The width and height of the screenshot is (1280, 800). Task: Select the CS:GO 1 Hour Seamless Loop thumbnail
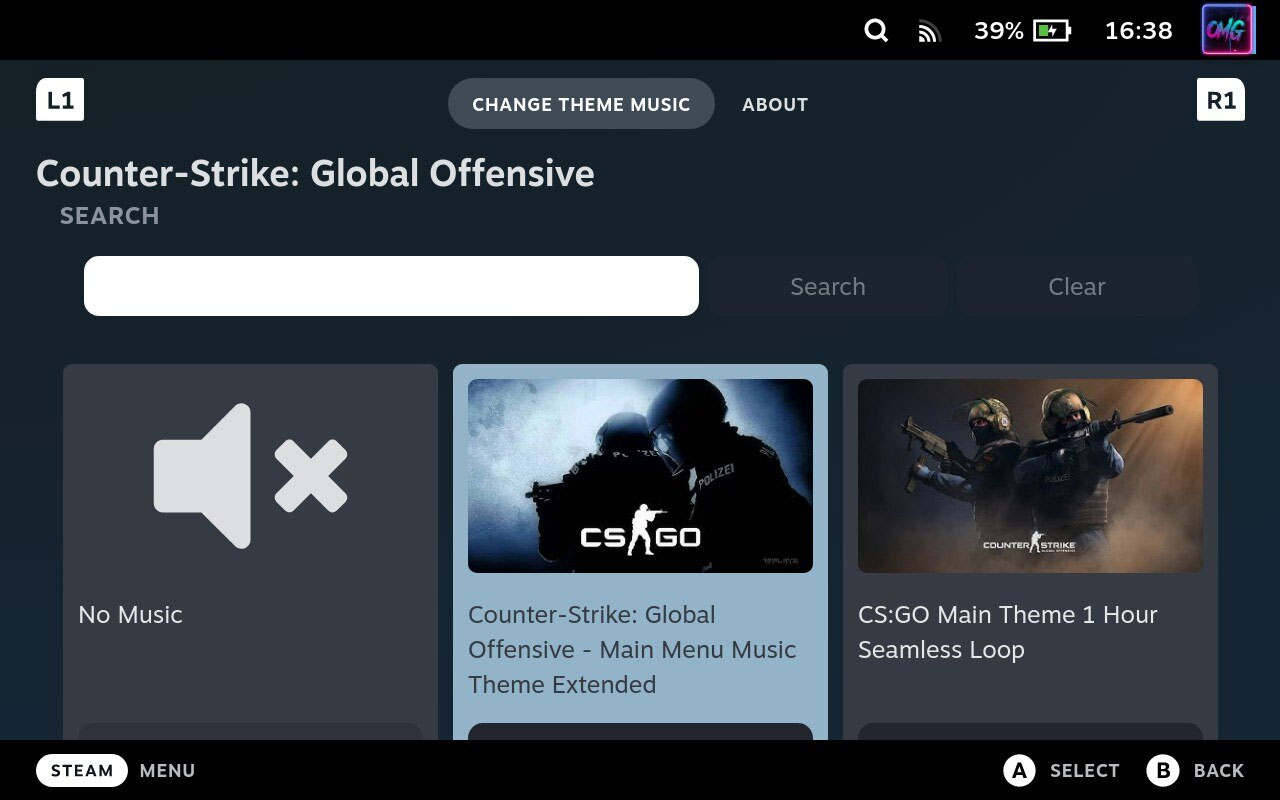tap(1030, 476)
